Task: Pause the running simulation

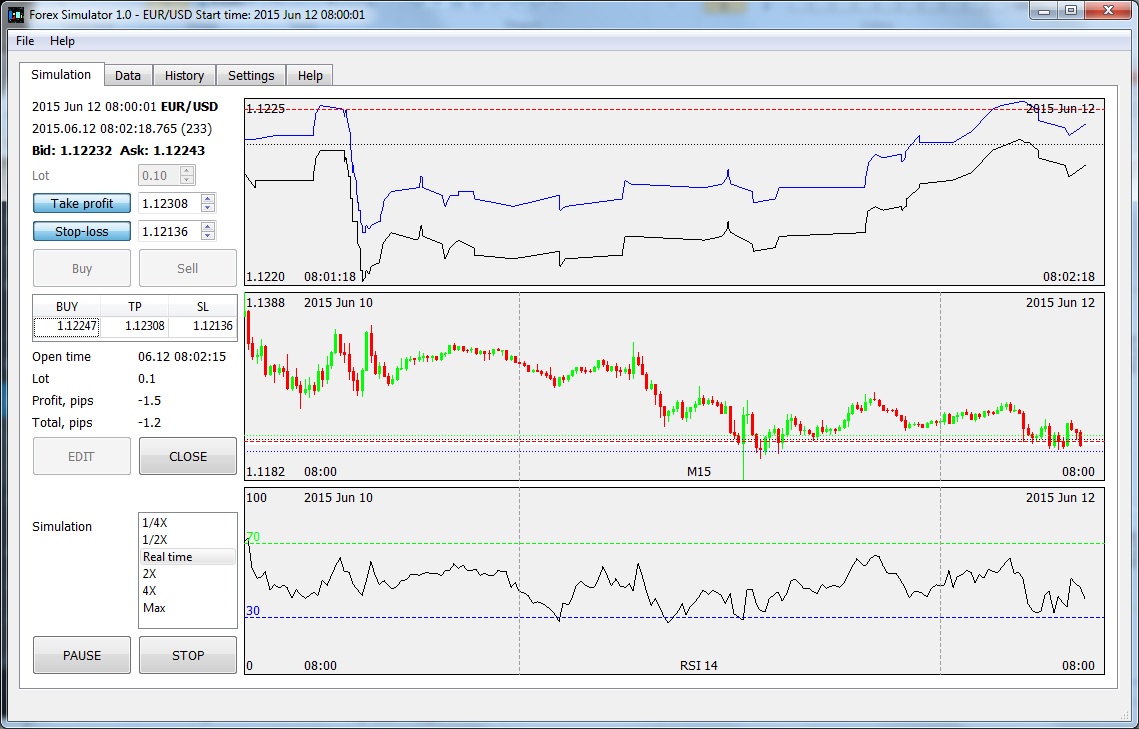Action: [82, 656]
